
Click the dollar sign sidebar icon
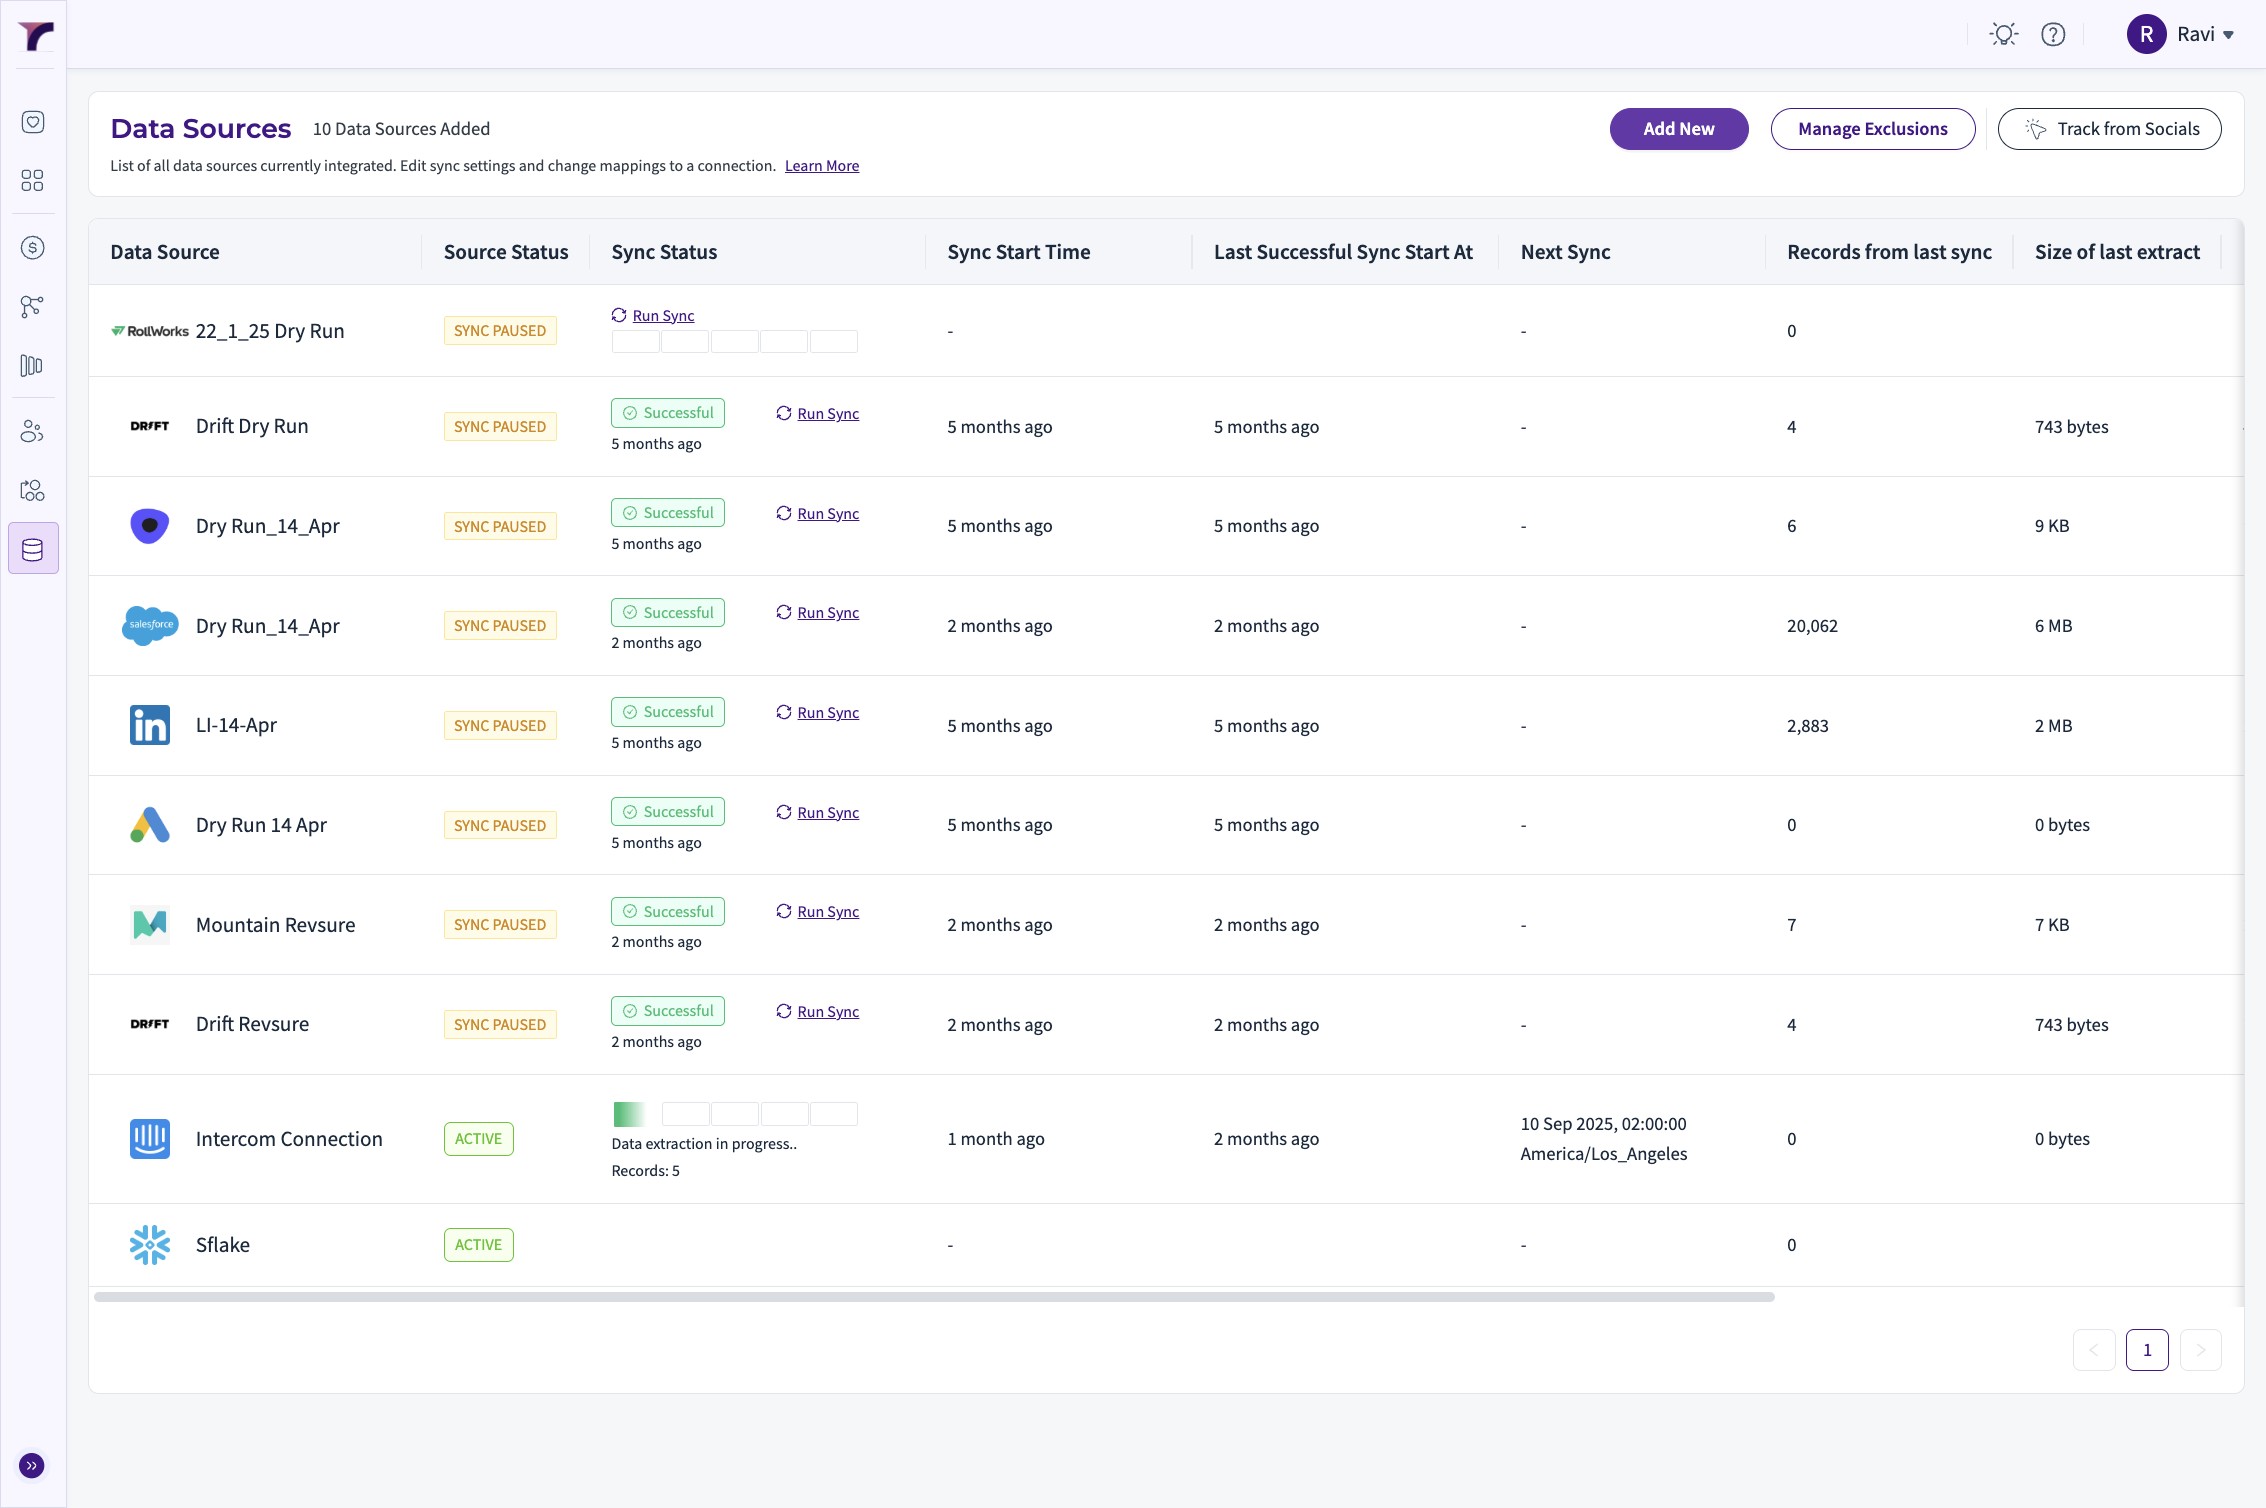coord(33,248)
